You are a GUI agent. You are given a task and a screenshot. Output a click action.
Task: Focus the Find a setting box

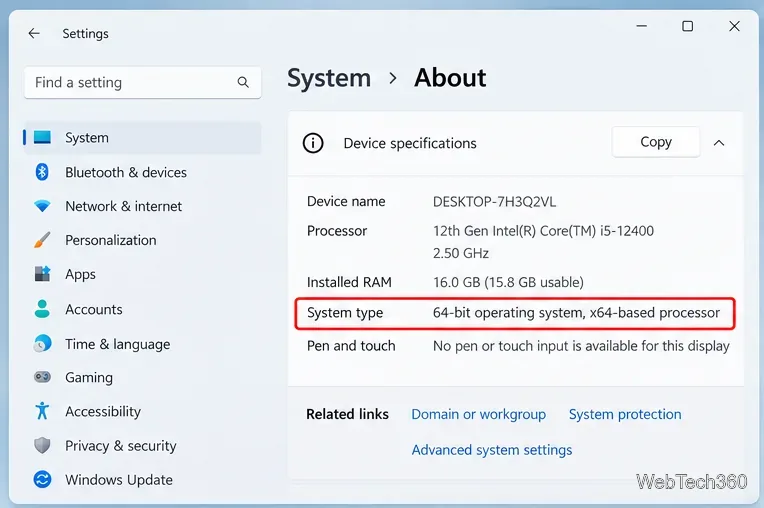click(x=142, y=82)
